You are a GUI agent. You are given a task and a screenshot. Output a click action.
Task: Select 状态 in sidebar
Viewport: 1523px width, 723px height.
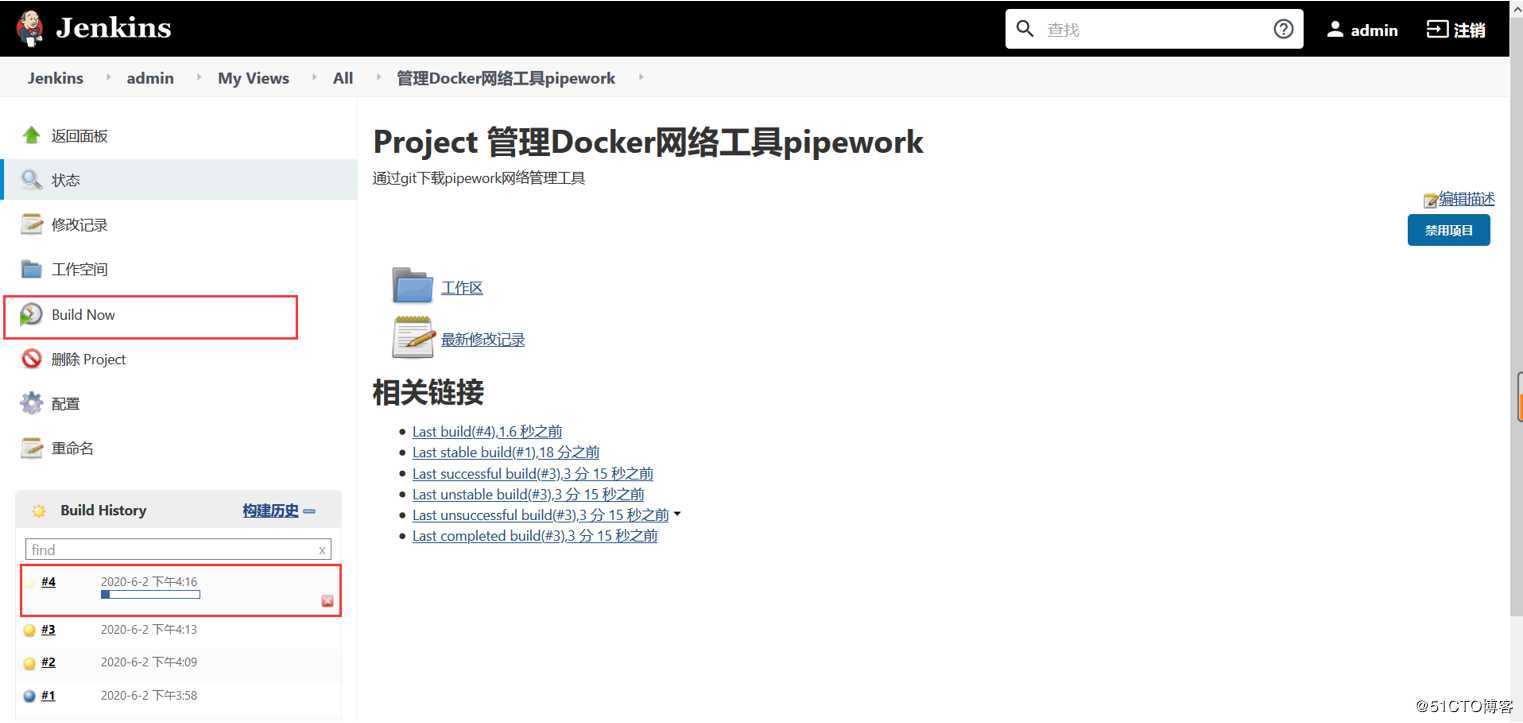(66, 180)
